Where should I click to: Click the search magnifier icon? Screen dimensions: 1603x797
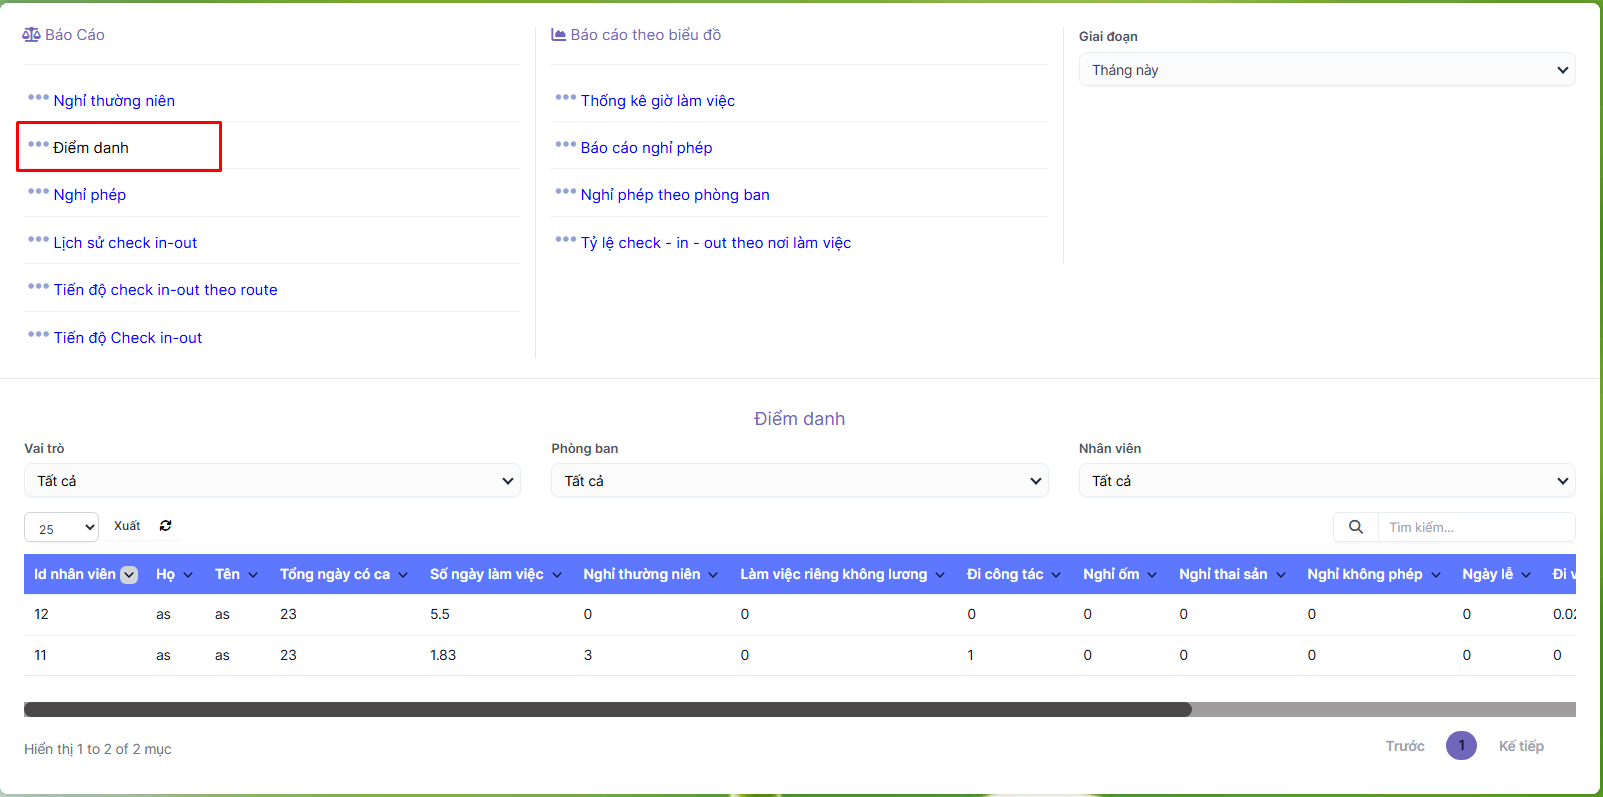coord(1356,527)
